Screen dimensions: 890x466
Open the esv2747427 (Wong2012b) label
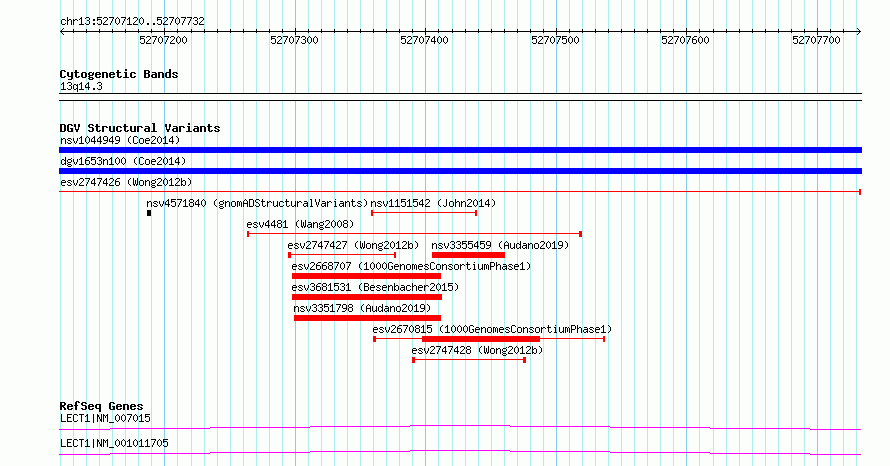(x=353, y=245)
